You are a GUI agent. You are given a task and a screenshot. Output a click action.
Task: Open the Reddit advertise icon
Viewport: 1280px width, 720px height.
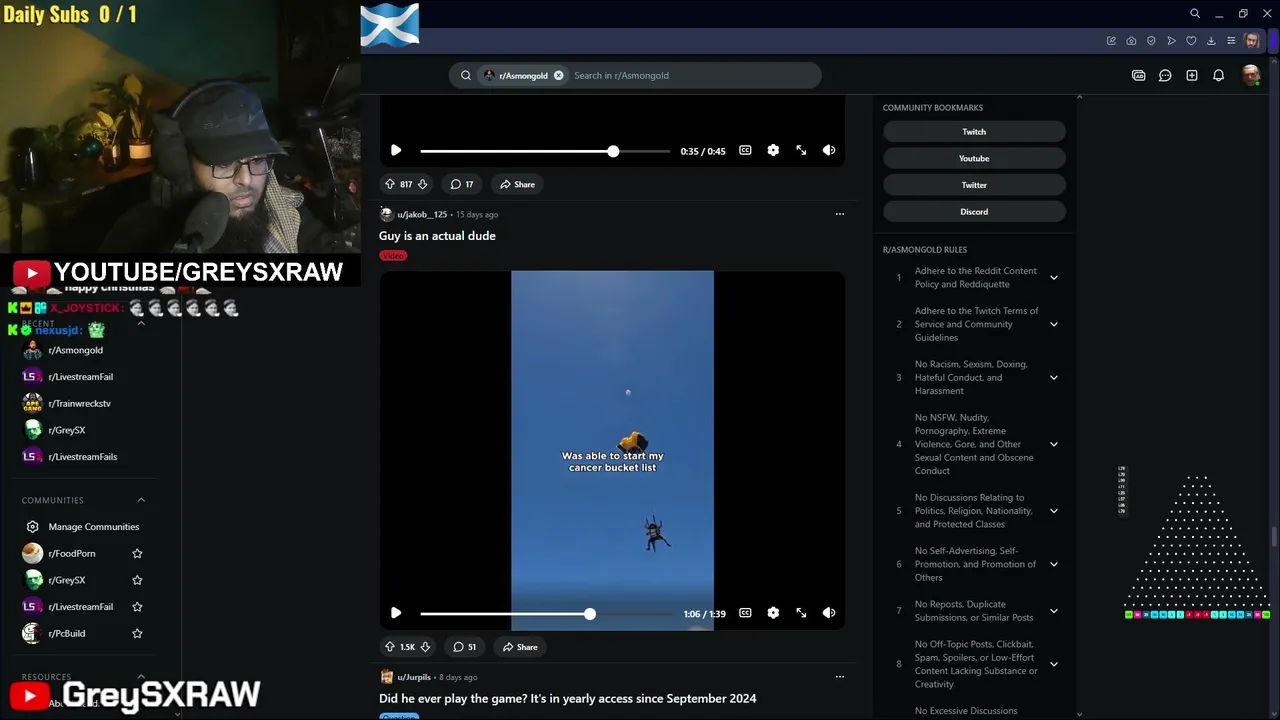1138,75
